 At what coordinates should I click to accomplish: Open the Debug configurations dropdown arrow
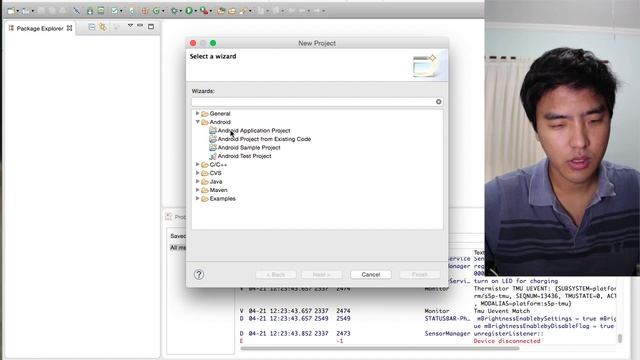tap(181, 11)
